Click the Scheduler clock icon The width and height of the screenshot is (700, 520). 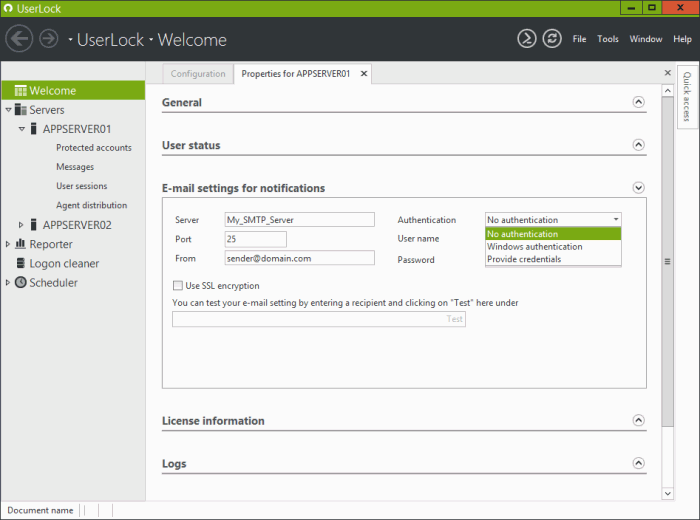tap(21, 282)
